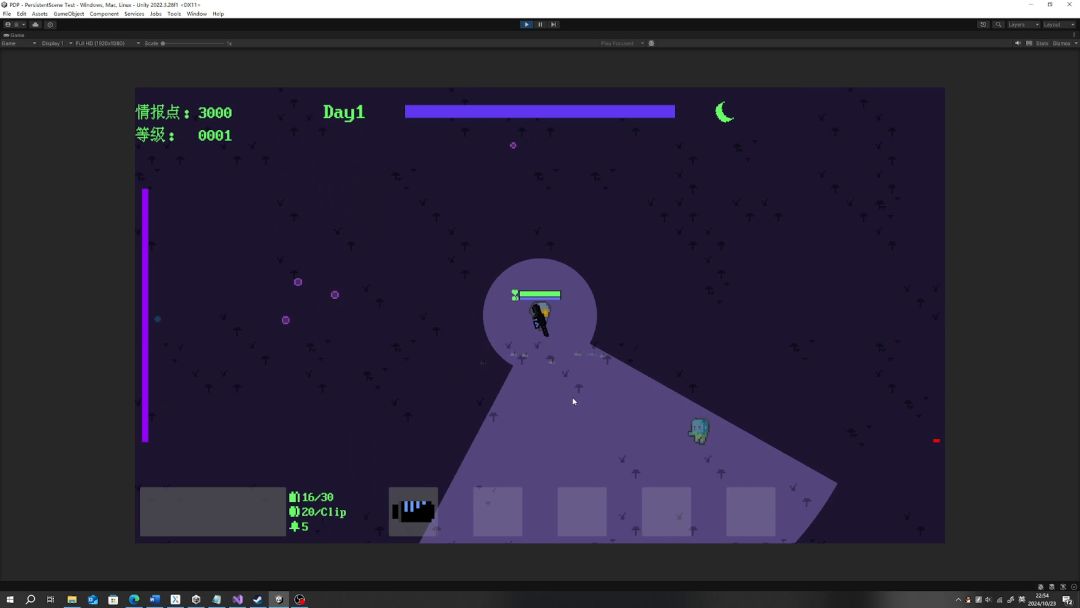
Task: Expand the Layout dropdown
Action: tap(1059, 24)
